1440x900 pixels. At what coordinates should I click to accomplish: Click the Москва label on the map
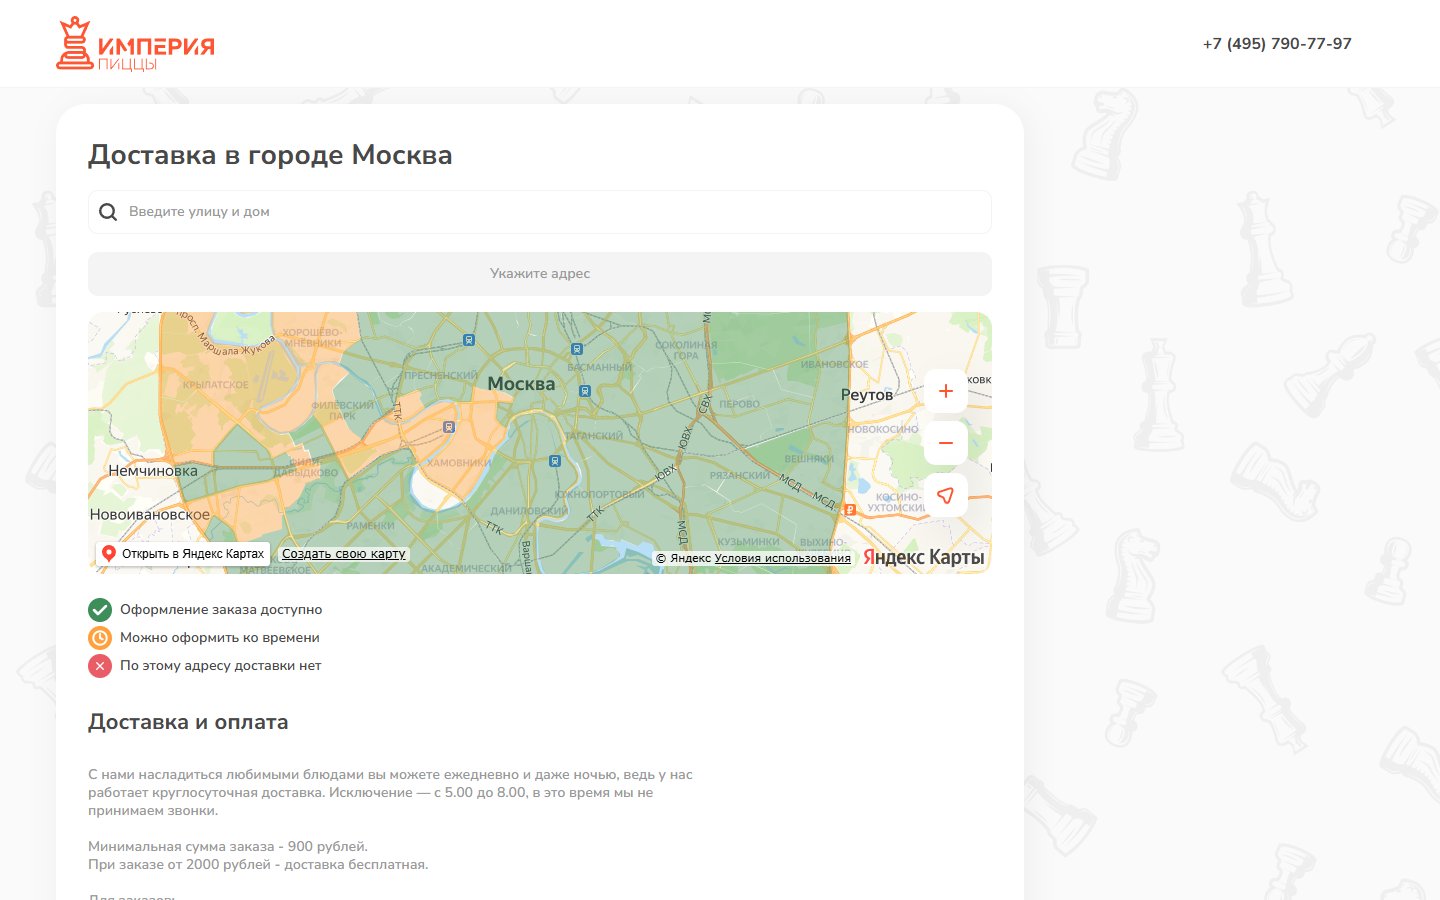pyautogui.click(x=521, y=384)
